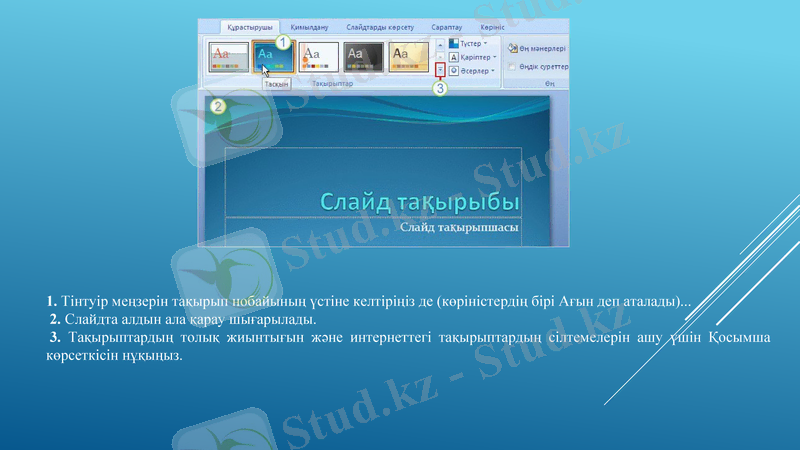This screenshot has height=450, width=800.
Task: Toggle the Өңдік суреттер checkbox
Action: (x=512, y=67)
